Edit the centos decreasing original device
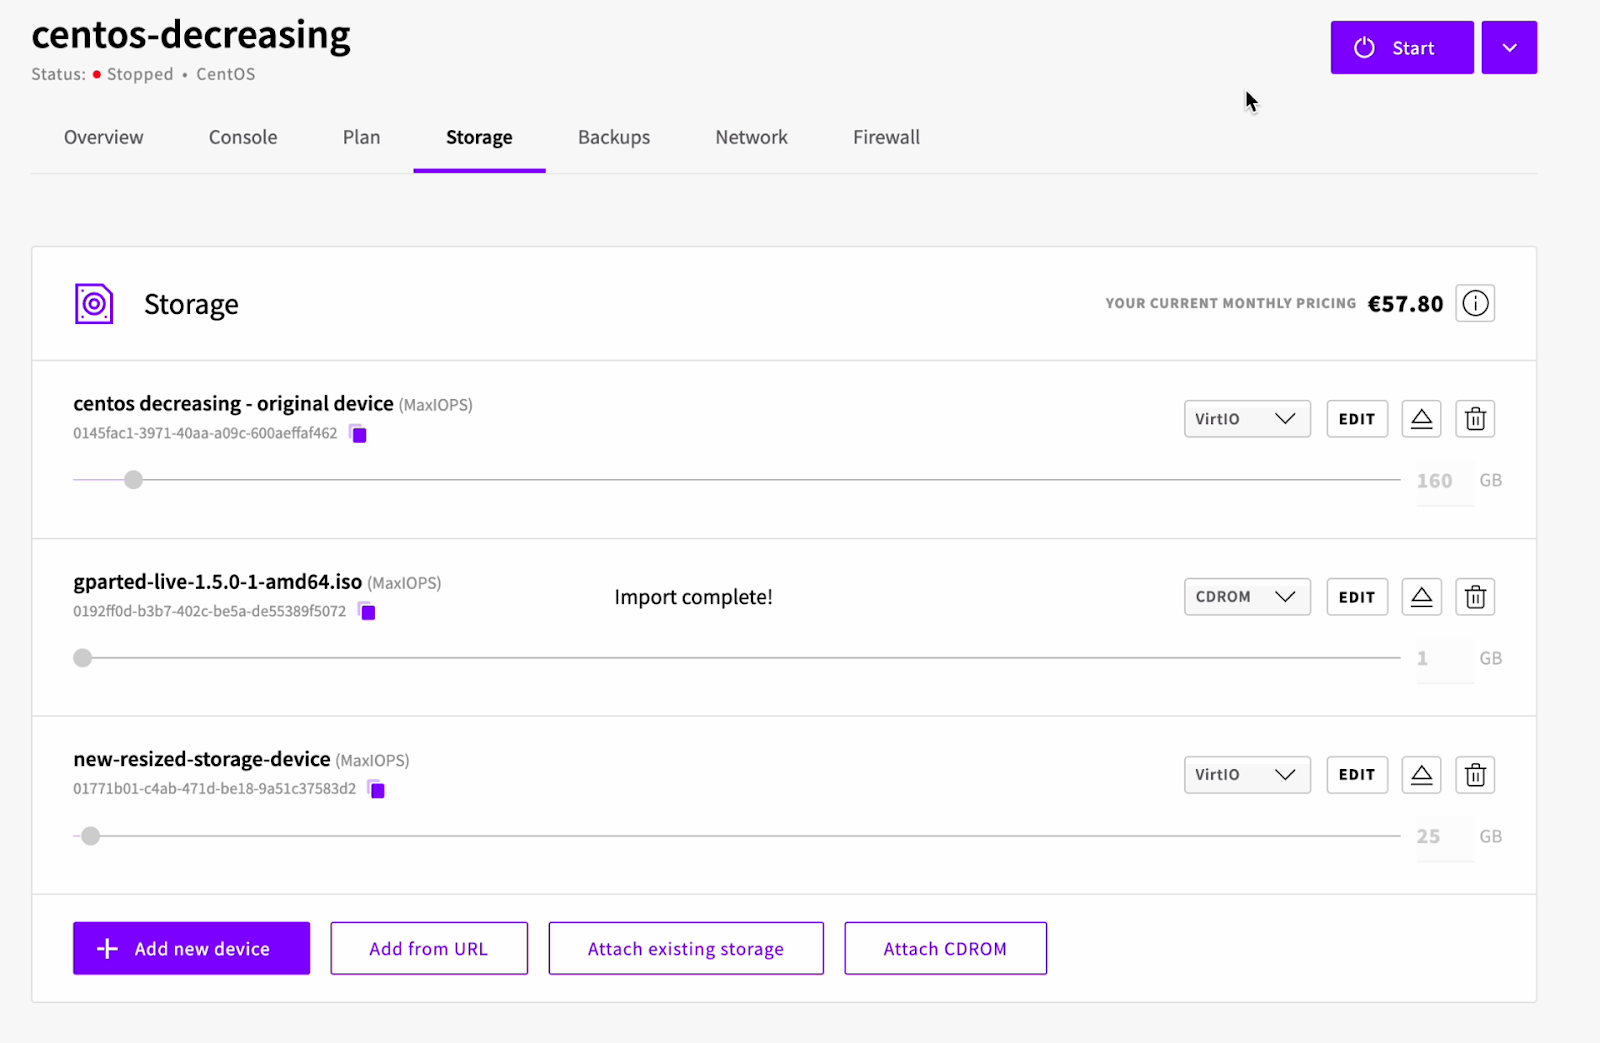The width and height of the screenshot is (1600, 1043). pyautogui.click(x=1357, y=419)
